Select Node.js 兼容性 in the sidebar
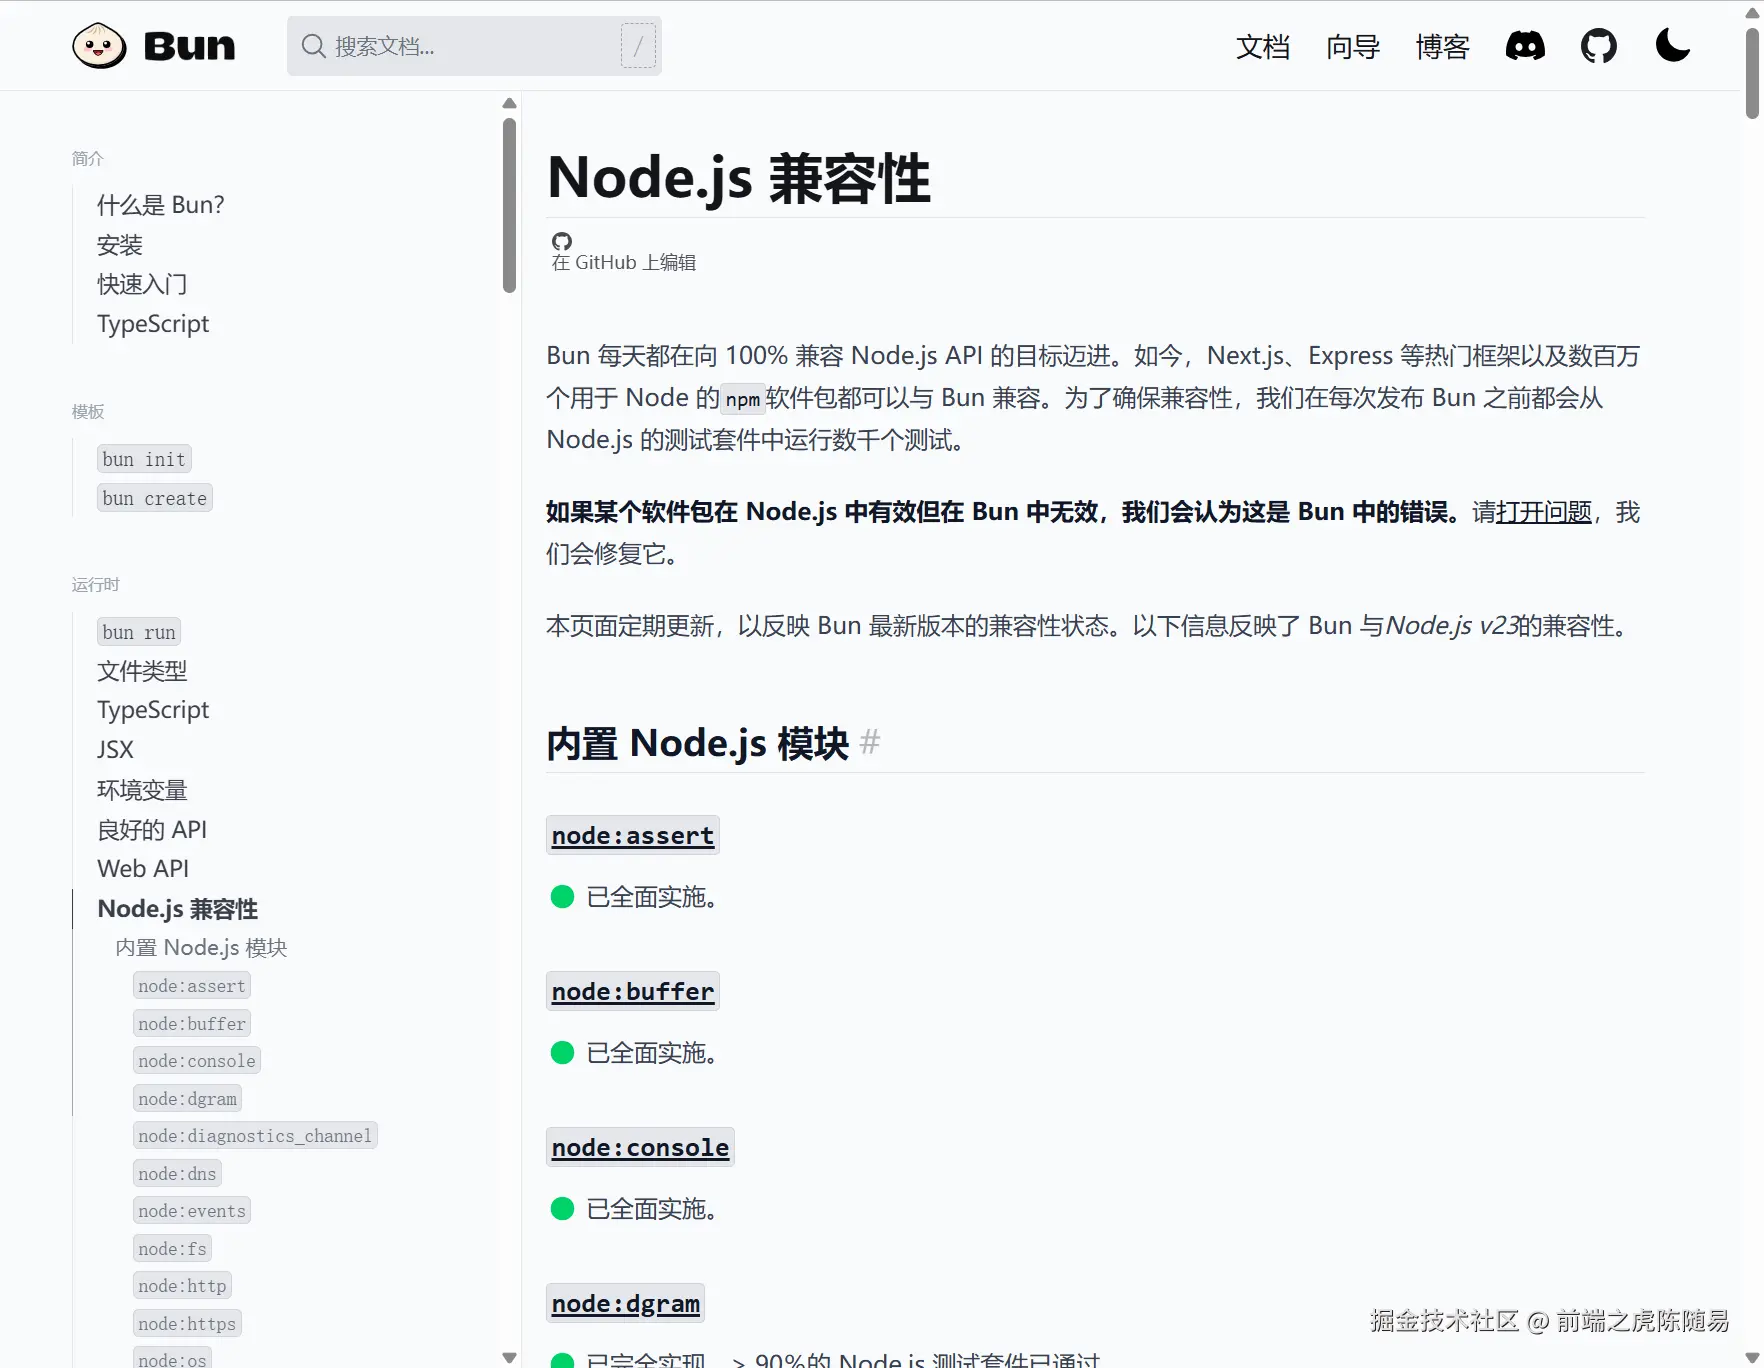Screen dimensions: 1764x1368 pos(177,908)
